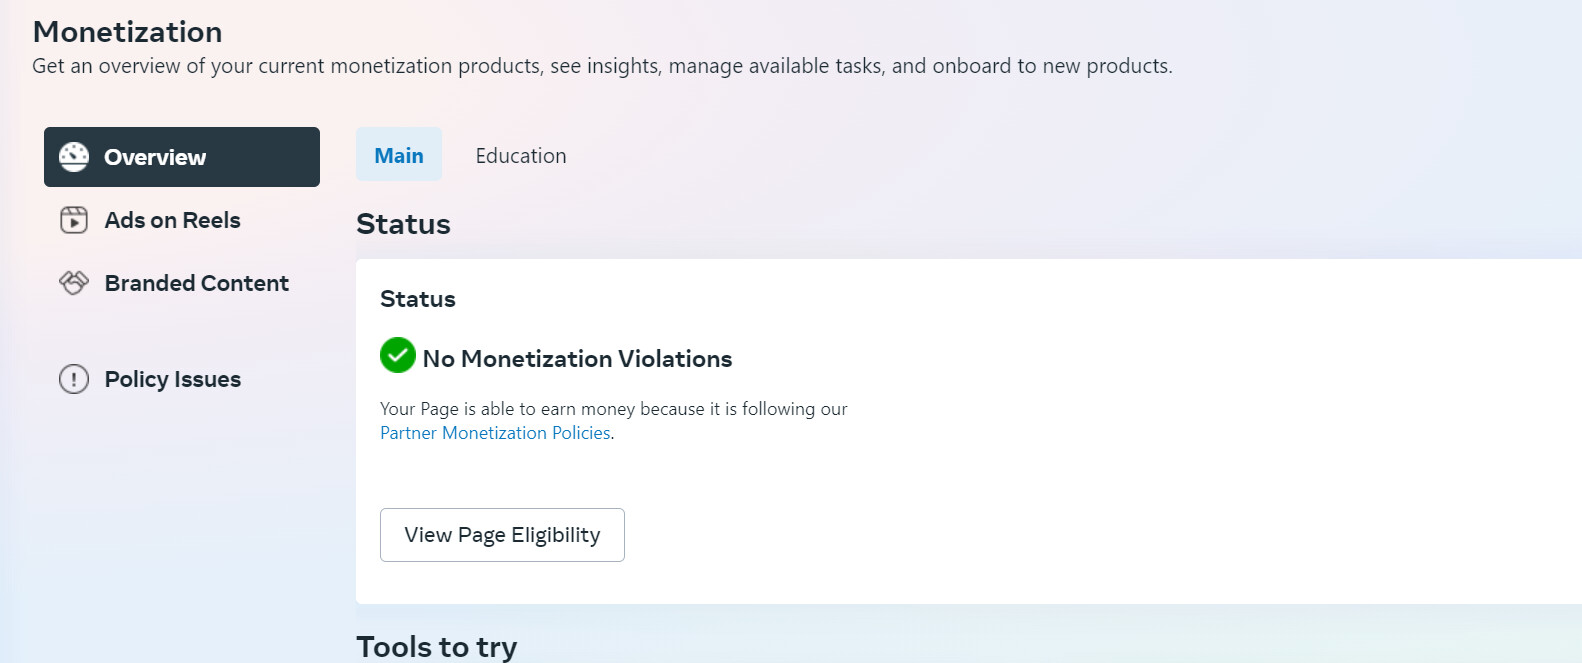Go to Branded Content label in sidebar
Image resolution: width=1582 pixels, height=663 pixels.
[196, 283]
